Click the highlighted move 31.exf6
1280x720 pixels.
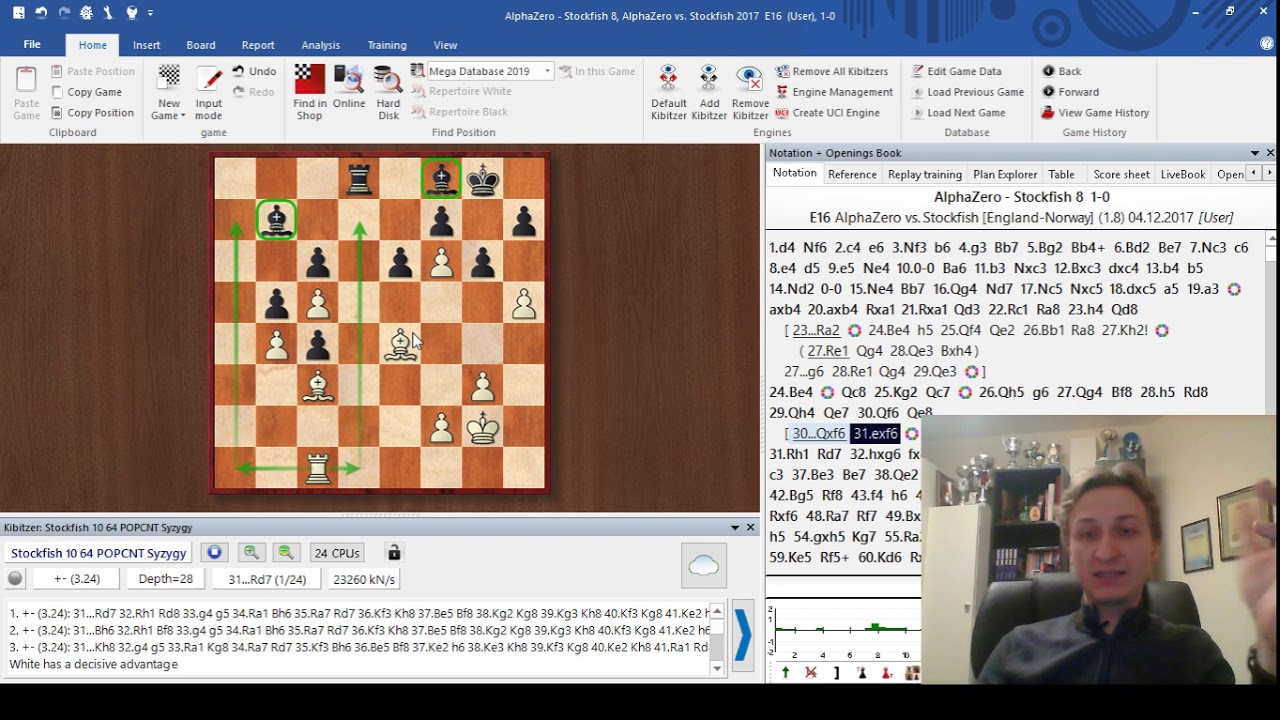(x=875, y=434)
